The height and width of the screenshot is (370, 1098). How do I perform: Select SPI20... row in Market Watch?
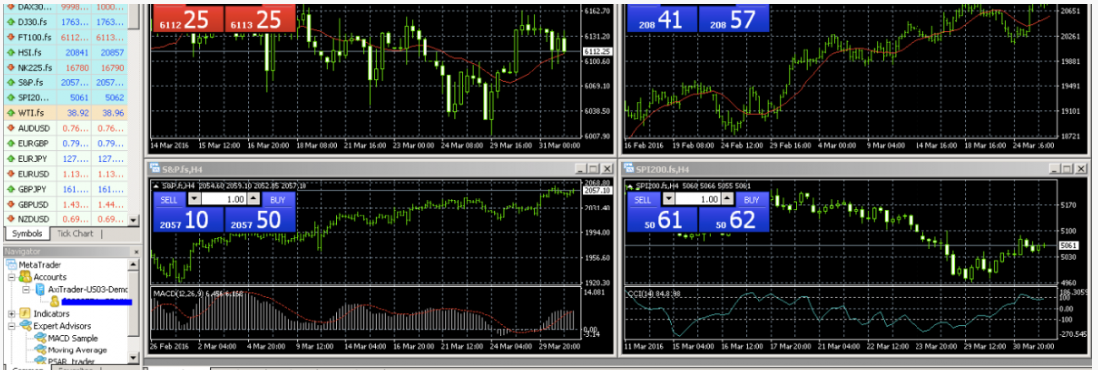click(x=64, y=97)
